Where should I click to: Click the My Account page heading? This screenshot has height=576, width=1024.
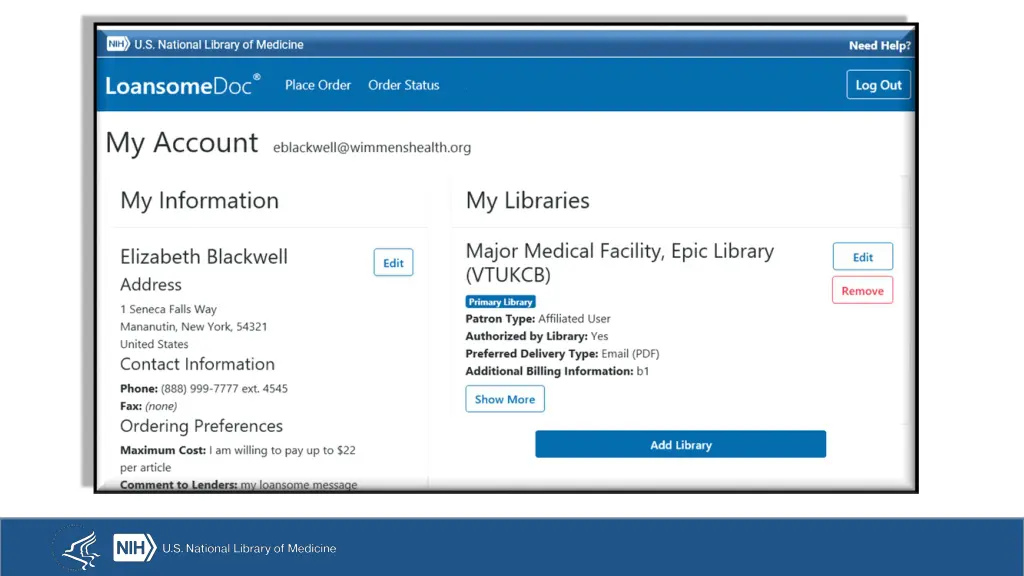182,143
